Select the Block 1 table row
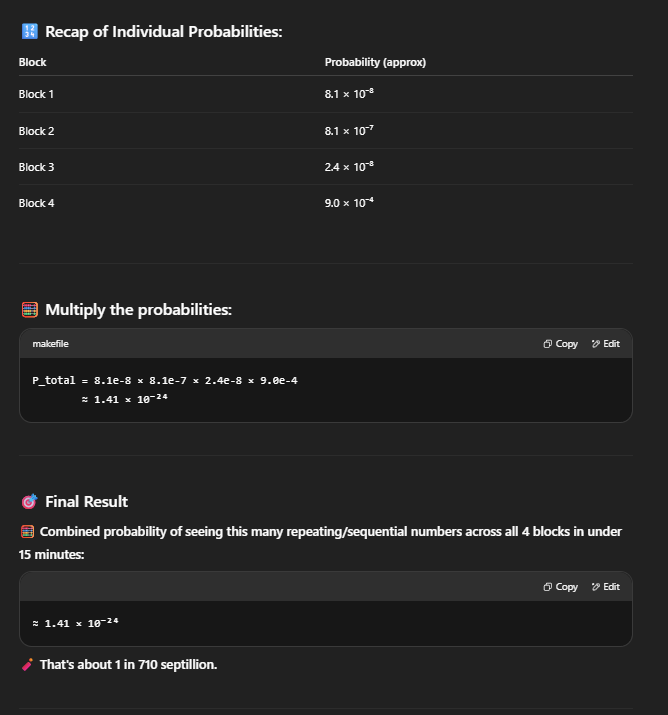Image resolution: width=668 pixels, height=715 pixels. click(x=38, y=94)
